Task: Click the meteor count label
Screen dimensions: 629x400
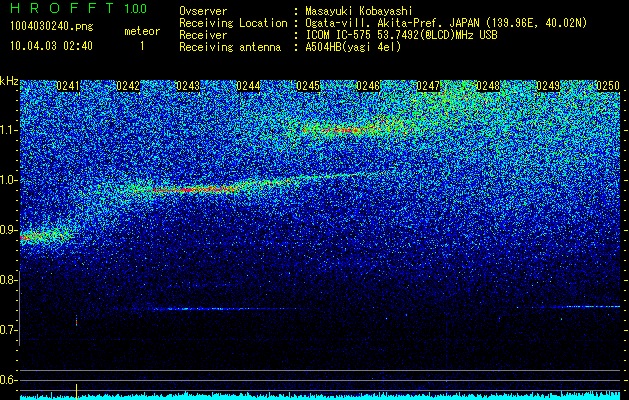Action: tap(142, 31)
